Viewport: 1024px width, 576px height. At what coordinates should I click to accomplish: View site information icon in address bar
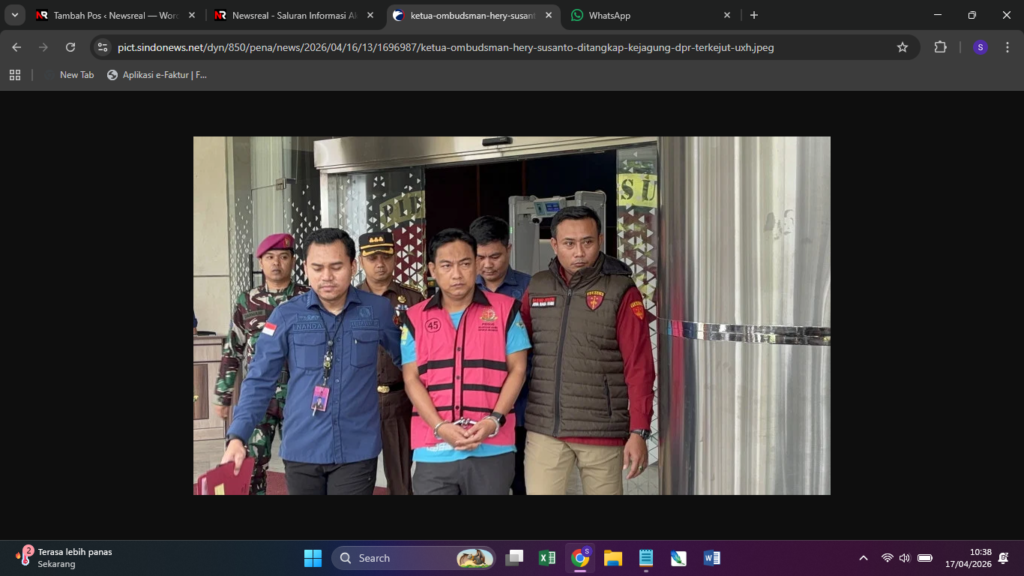tap(103, 47)
